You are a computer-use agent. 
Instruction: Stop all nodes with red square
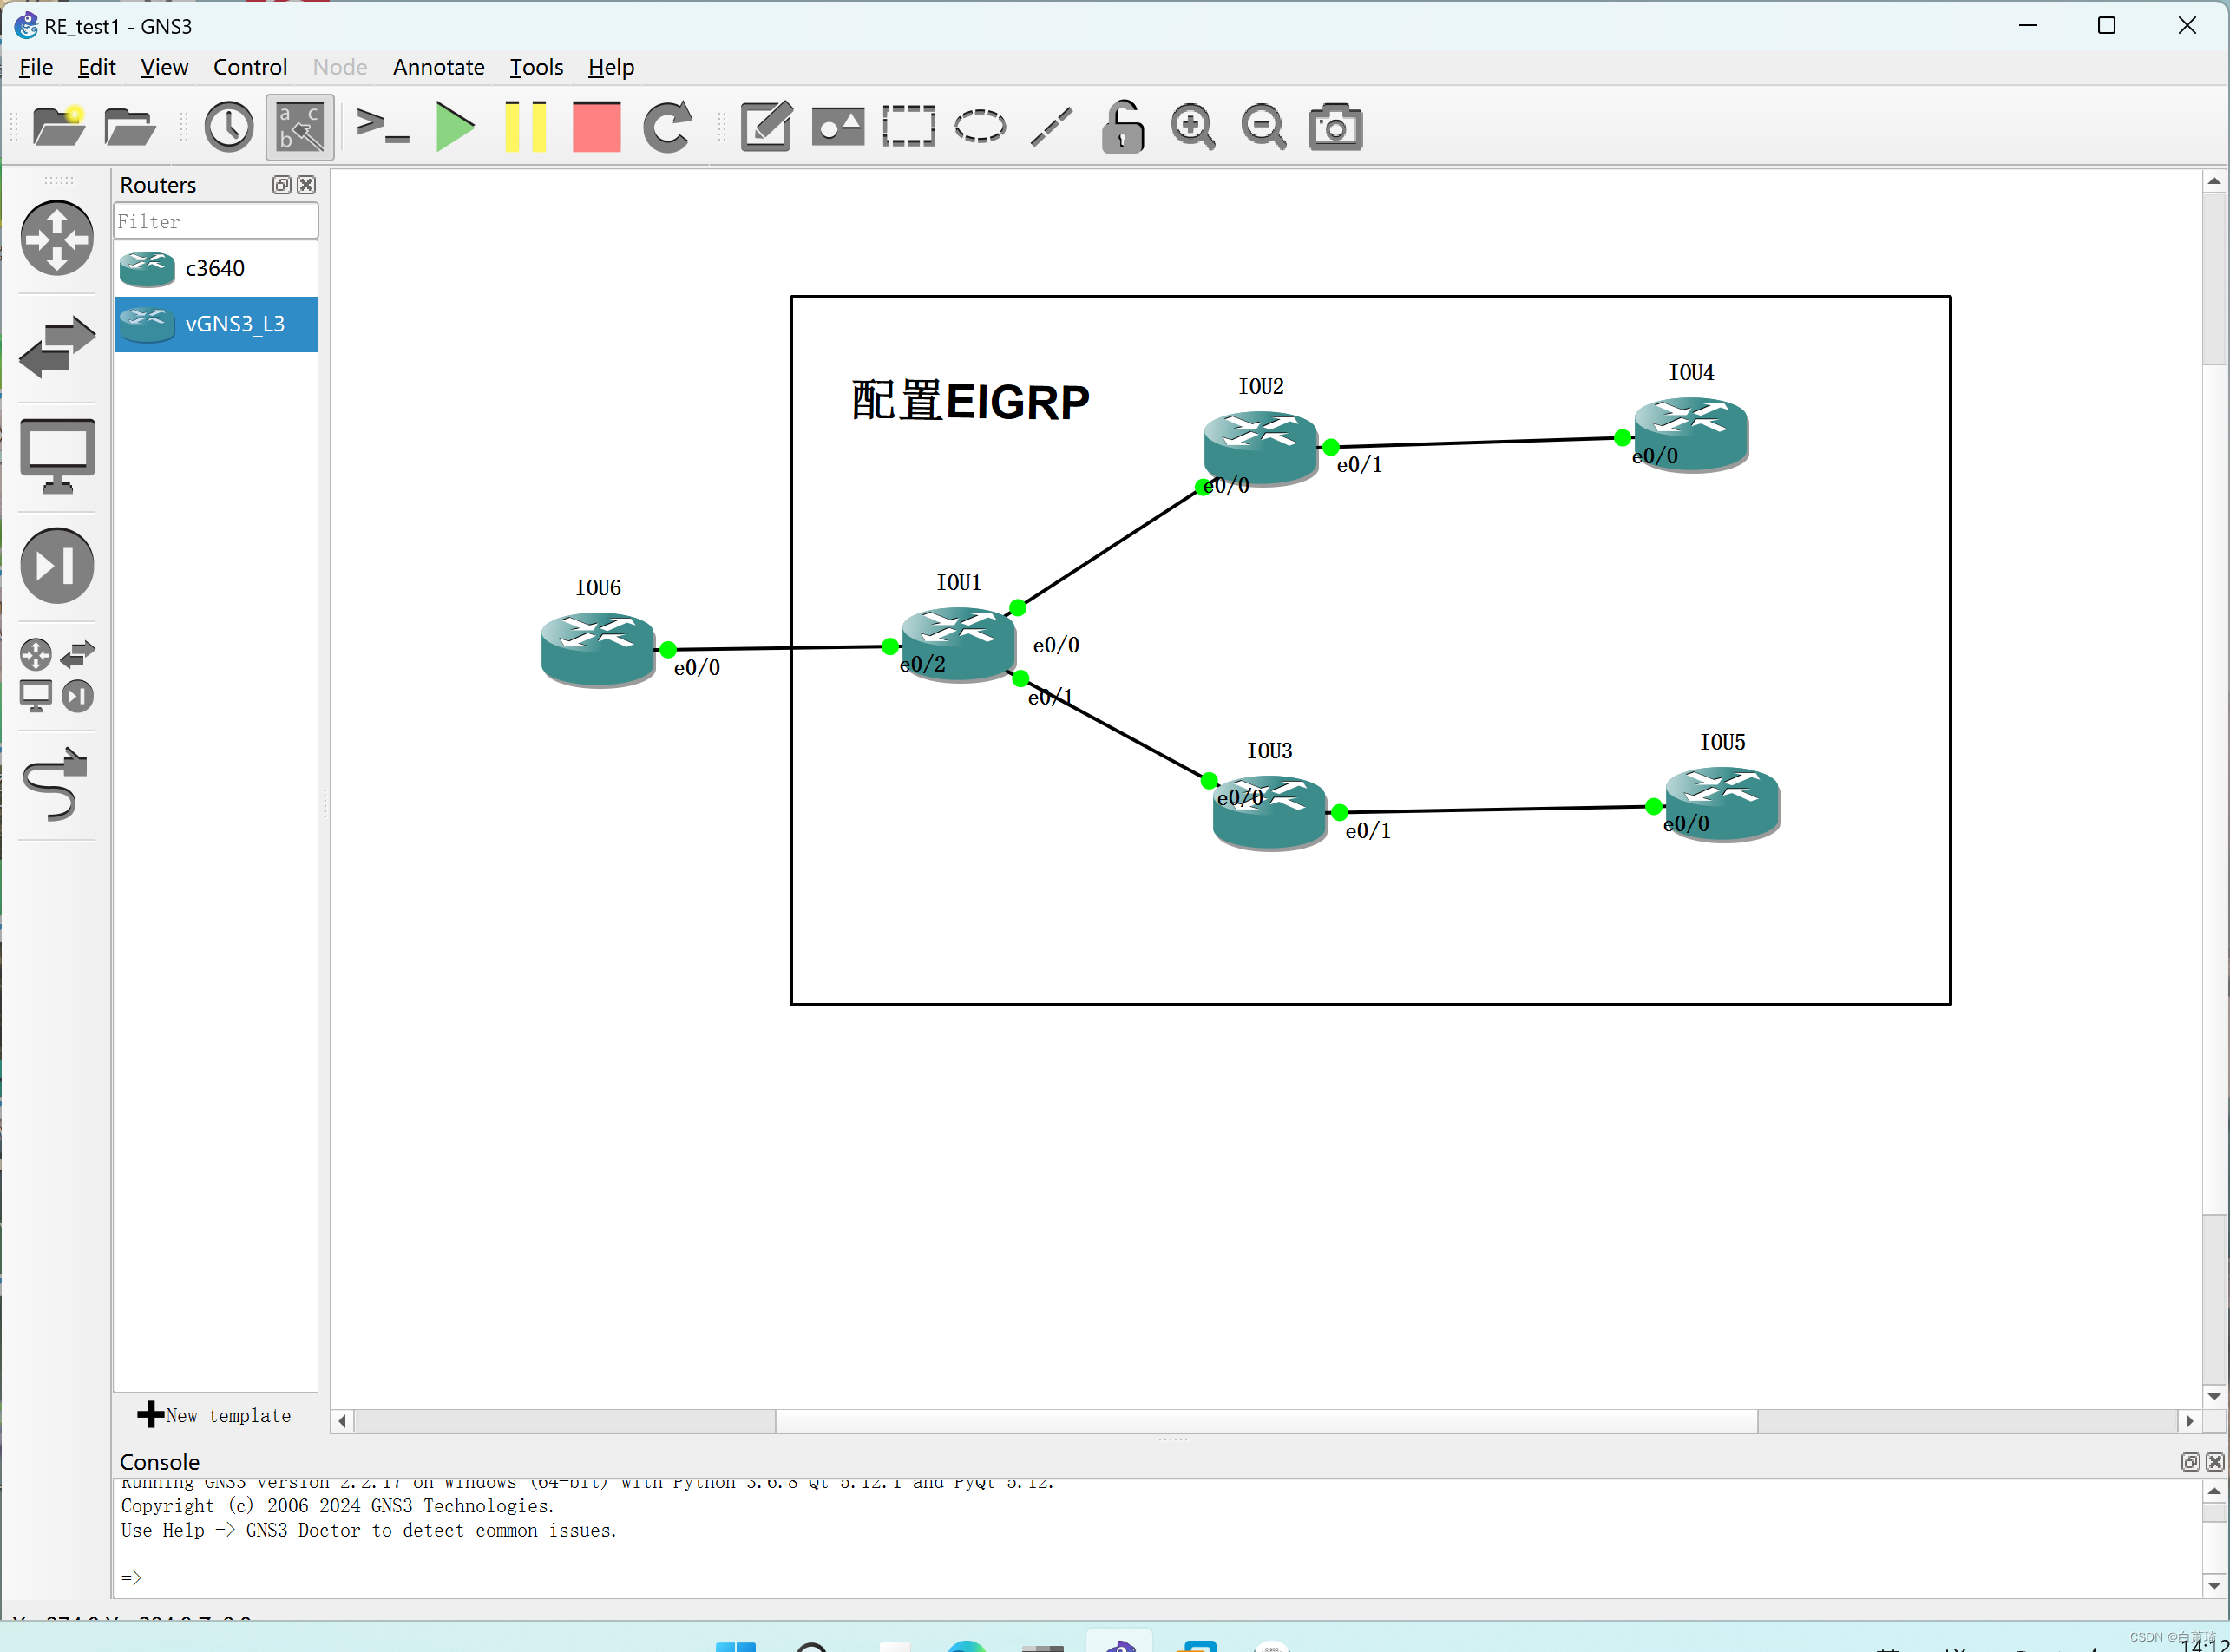(596, 127)
